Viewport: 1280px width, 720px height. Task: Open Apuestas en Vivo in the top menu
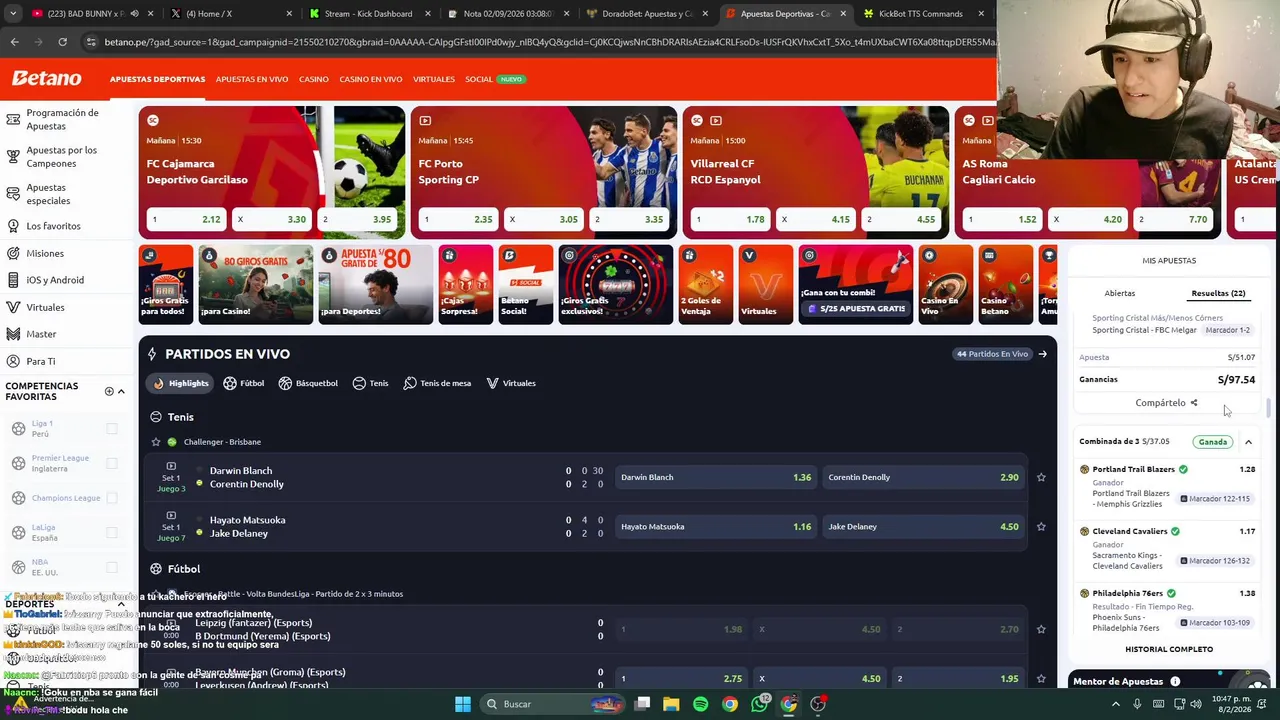pyautogui.click(x=252, y=79)
